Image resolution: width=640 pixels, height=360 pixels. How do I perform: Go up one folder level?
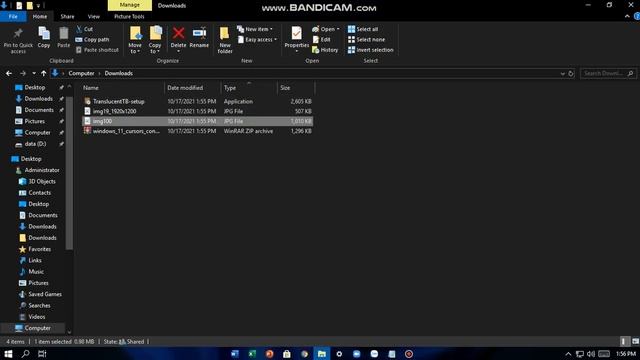pos(43,73)
